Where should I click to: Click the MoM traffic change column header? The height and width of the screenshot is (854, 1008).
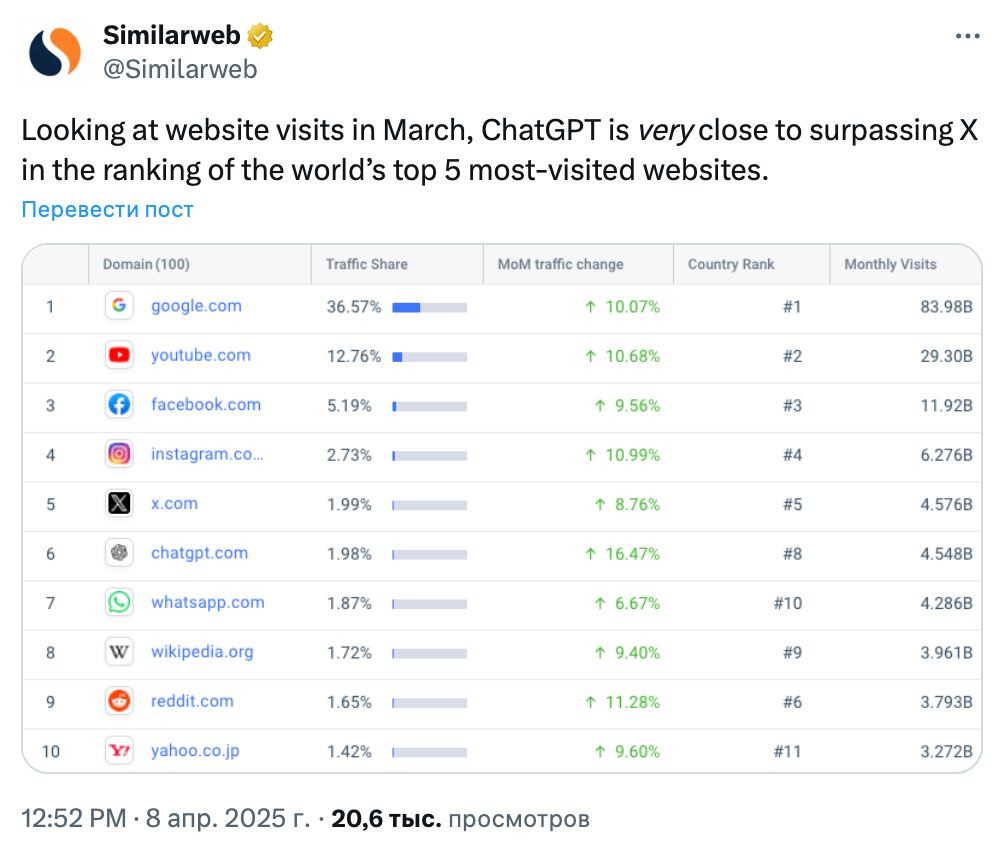[560, 265]
